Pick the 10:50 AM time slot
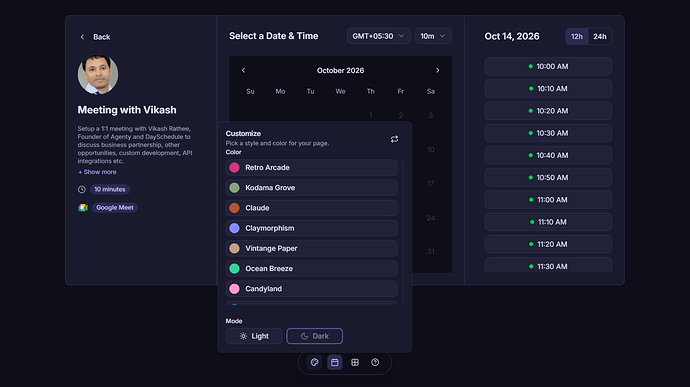The height and width of the screenshot is (387, 690). (x=548, y=177)
